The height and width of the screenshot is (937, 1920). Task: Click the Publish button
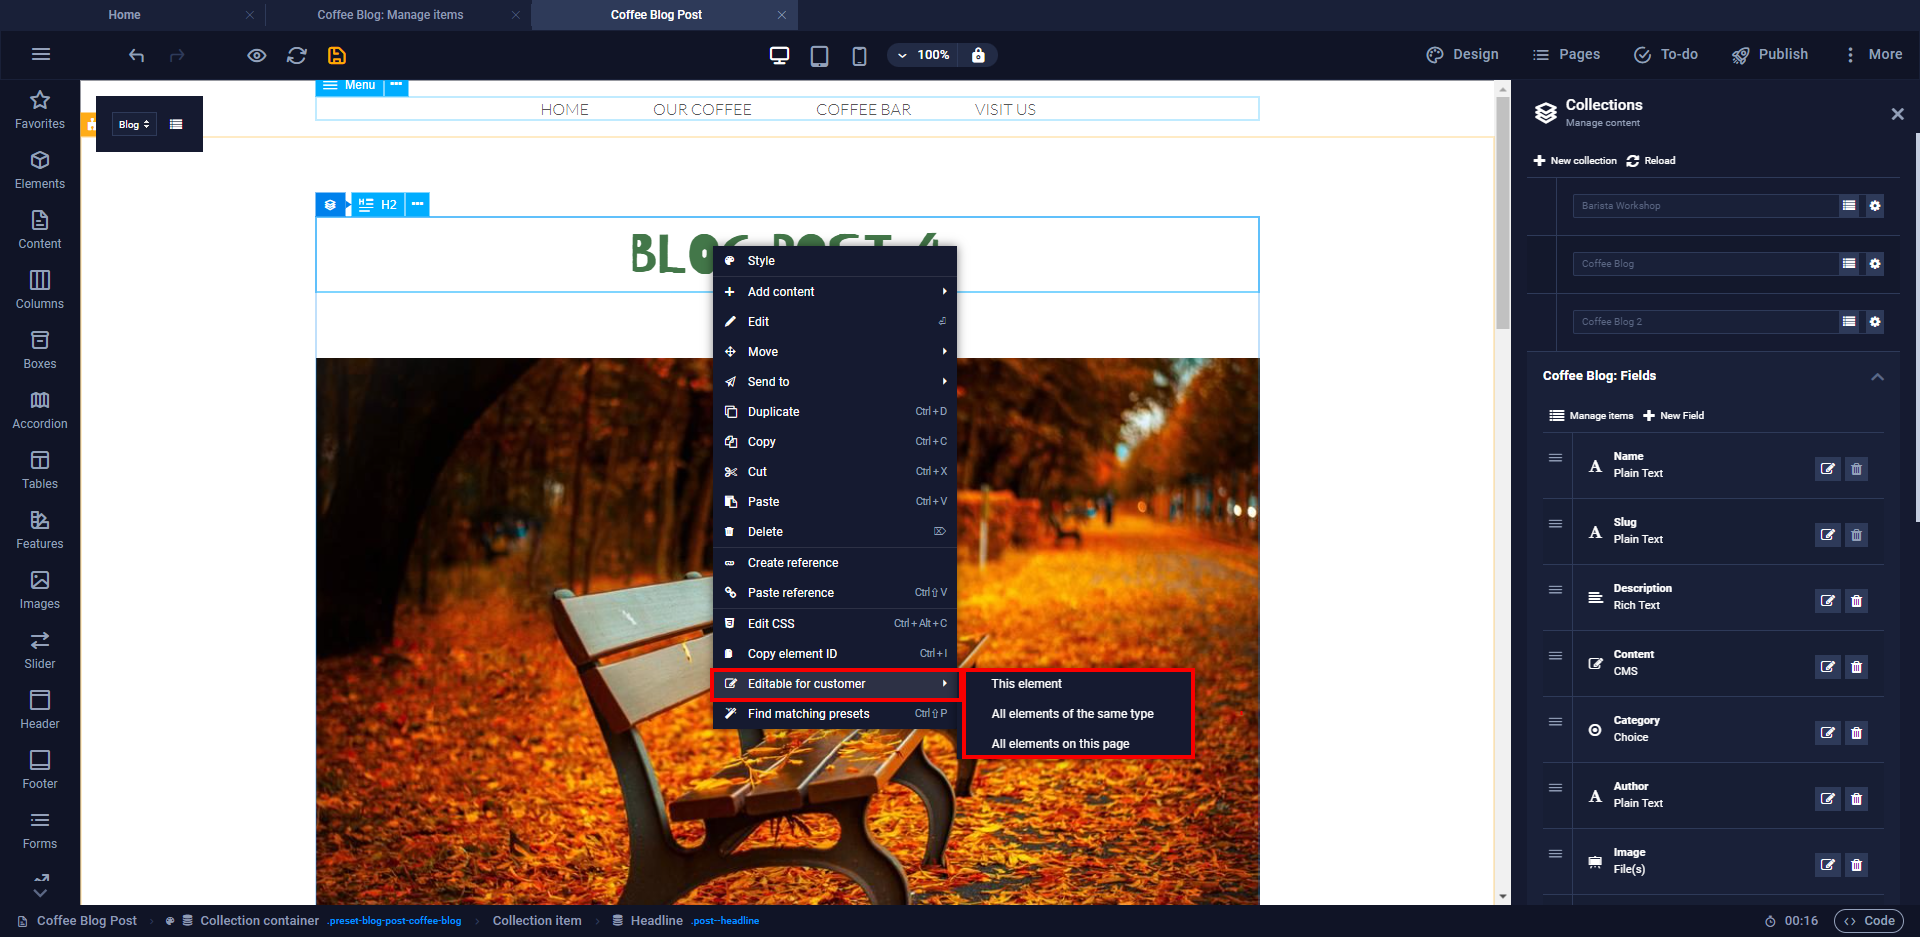[x=1770, y=55]
